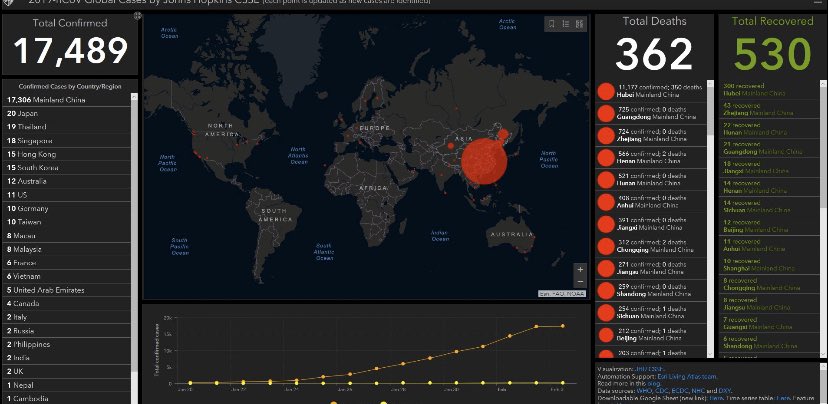
Task: Click the recovered list scroll-down arrow
Action: [823, 354]
